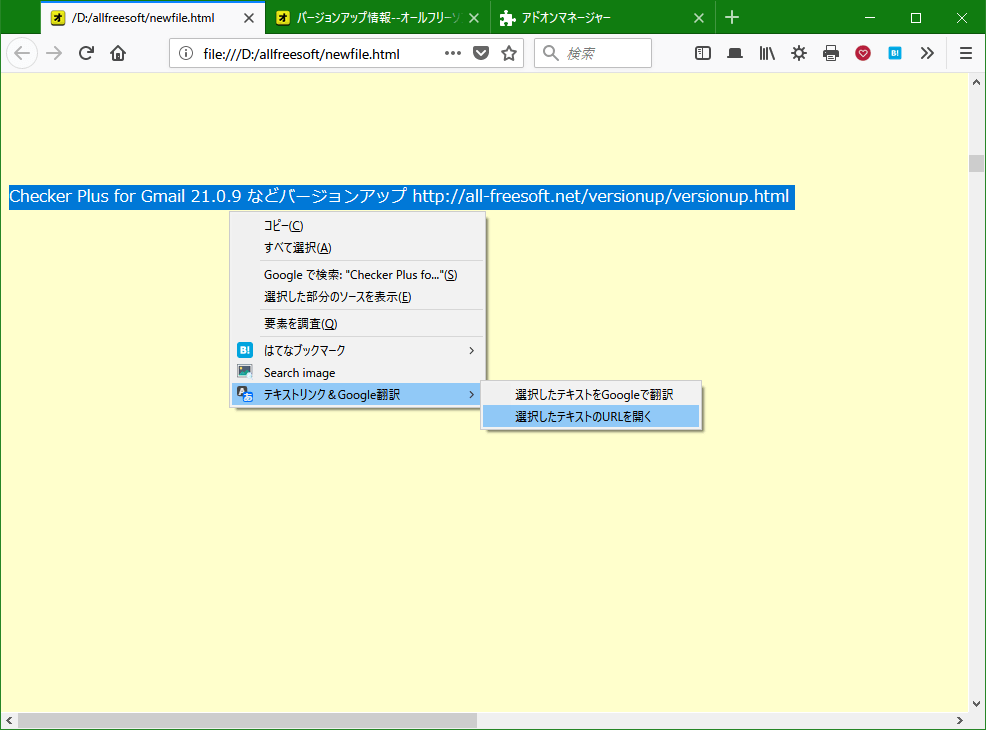Image resolution: width=986 pixels, height=730 pixels.
Task: Select Google で検索 context menu entry
Action: click(358, 275)
